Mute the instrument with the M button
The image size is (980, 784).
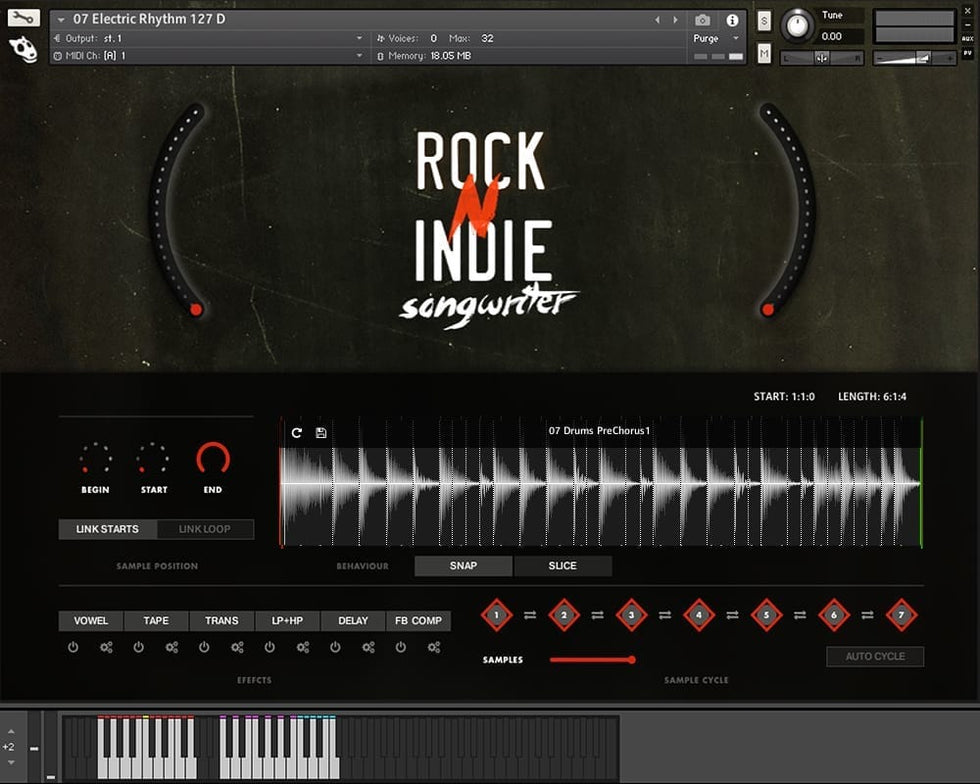764,54
